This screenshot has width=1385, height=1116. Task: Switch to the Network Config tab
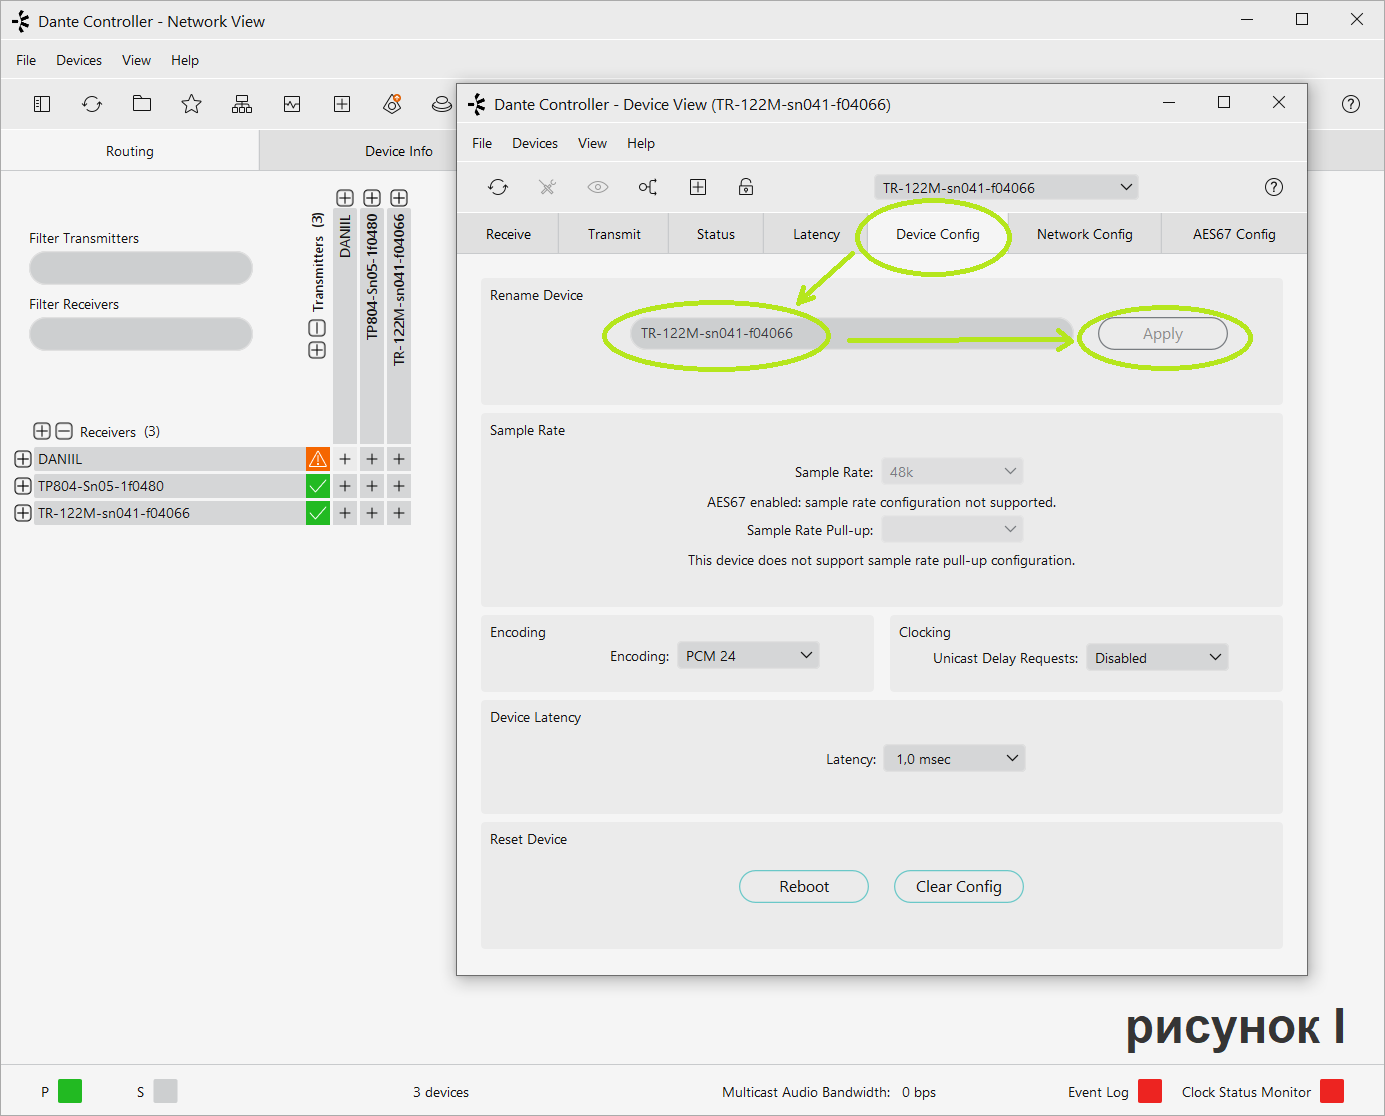tap(1084, 234)
